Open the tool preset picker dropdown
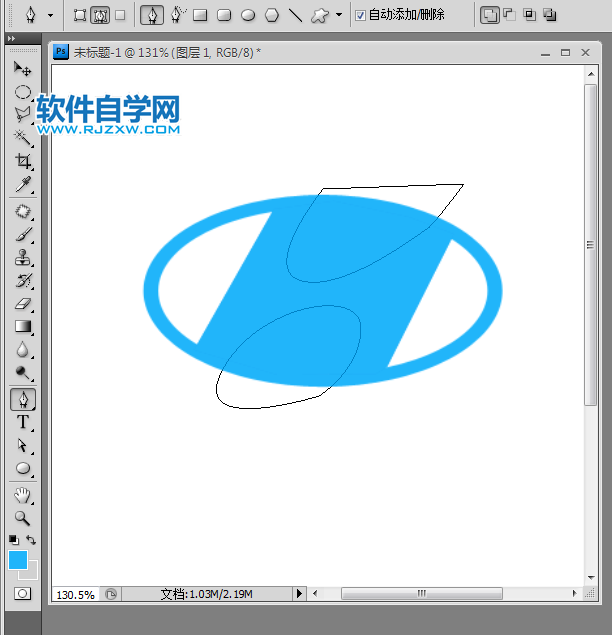Image resolution: width=612 pixels, height=635 pixels. pyautogui.click(x=50, y=15)
